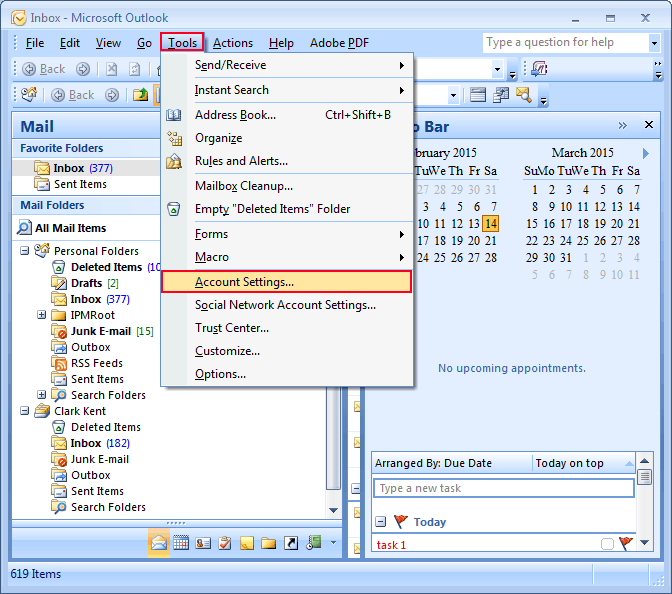Viewport: 672px width, 594px height.
Task: Click the Up One Level folder icon
Action: [140, 94]
